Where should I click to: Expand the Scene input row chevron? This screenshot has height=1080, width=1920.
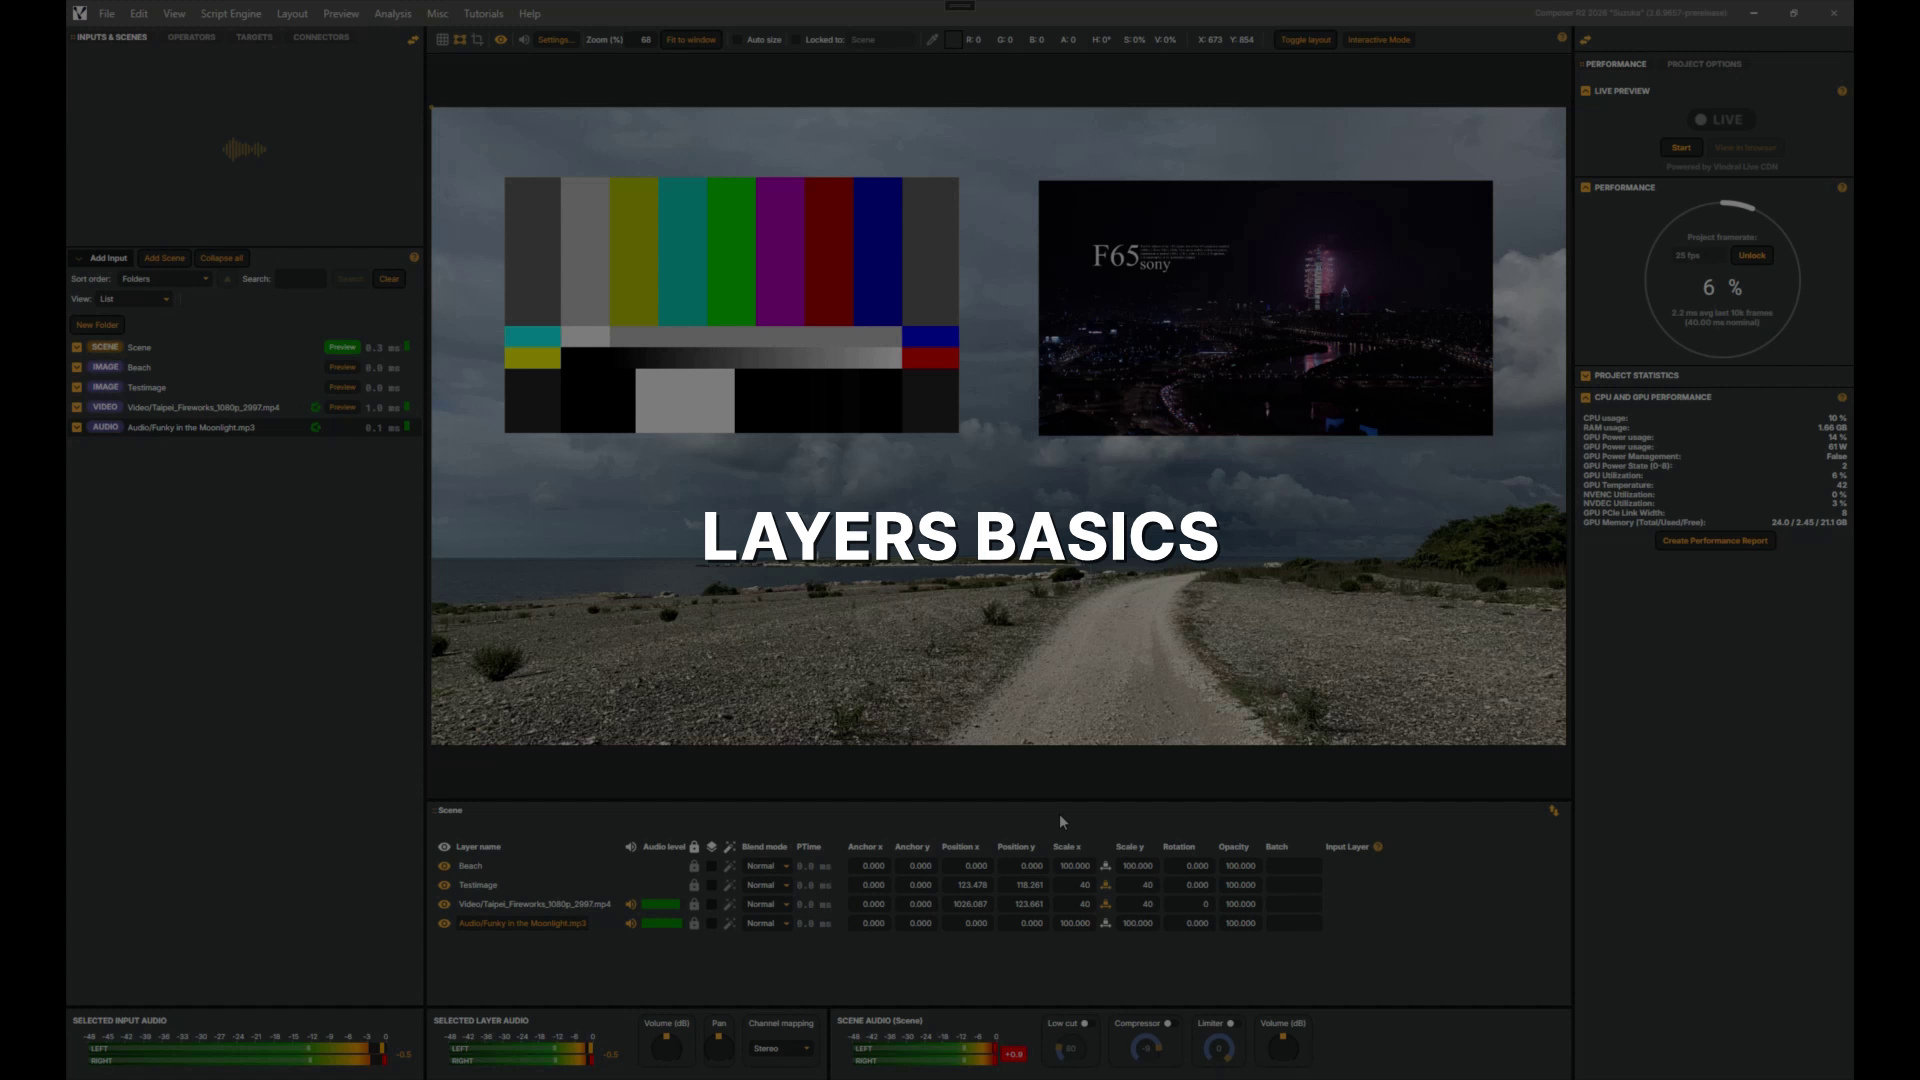point(77,347)
